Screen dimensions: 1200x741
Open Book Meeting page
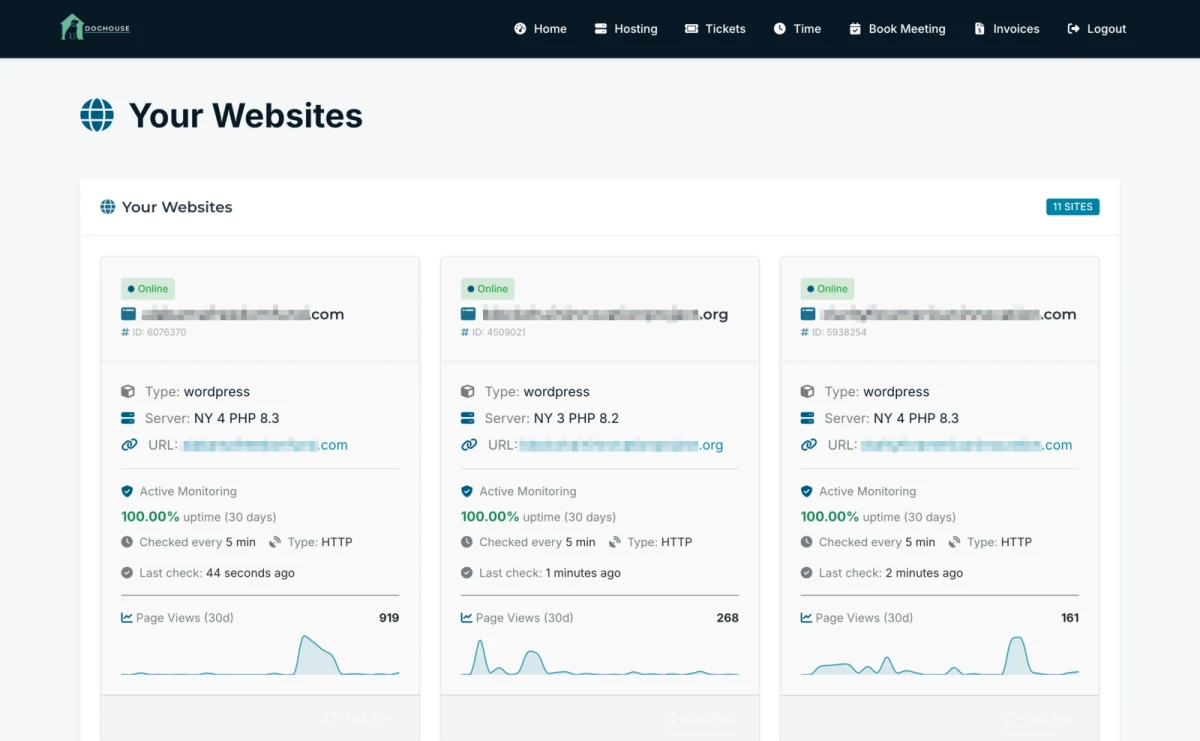[x=897, y=29]
